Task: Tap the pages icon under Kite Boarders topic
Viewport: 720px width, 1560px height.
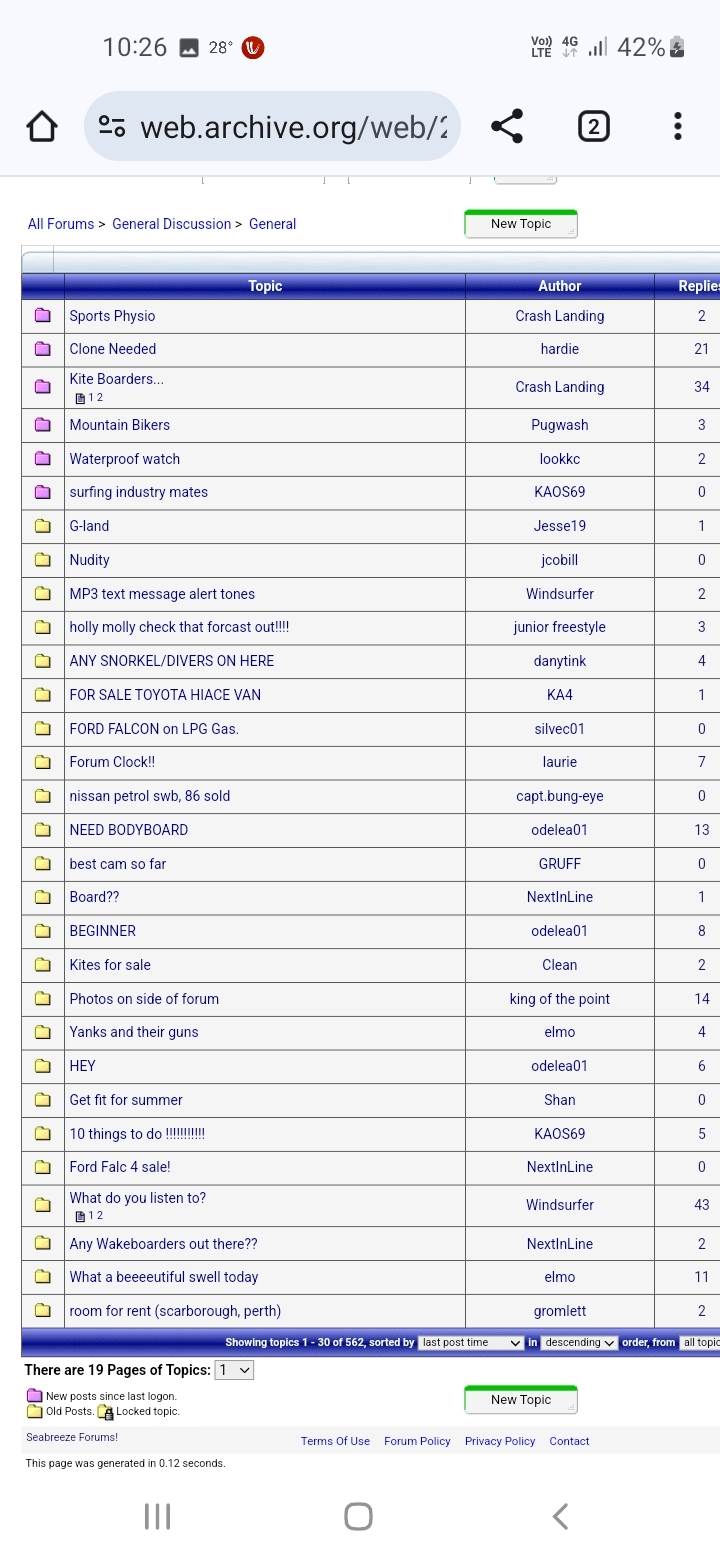Action: pos(79,397)
